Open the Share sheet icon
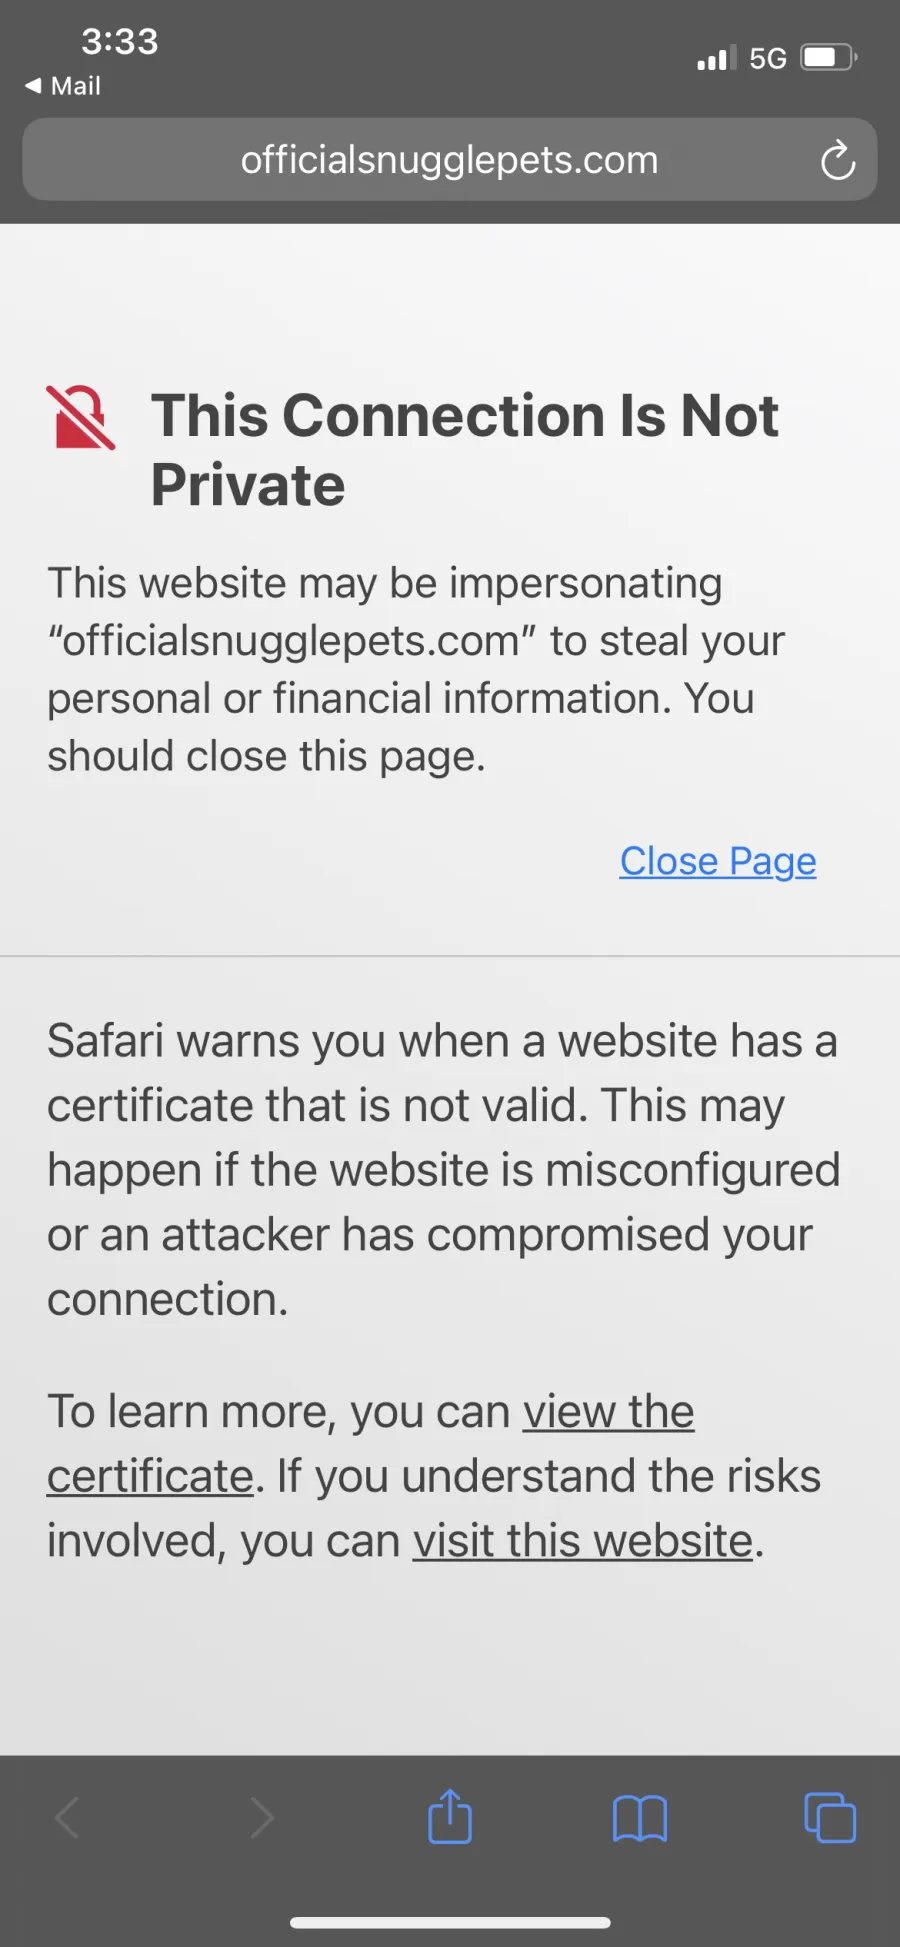The height and width of the screenshot is (1947, 900). (450, 1816)
